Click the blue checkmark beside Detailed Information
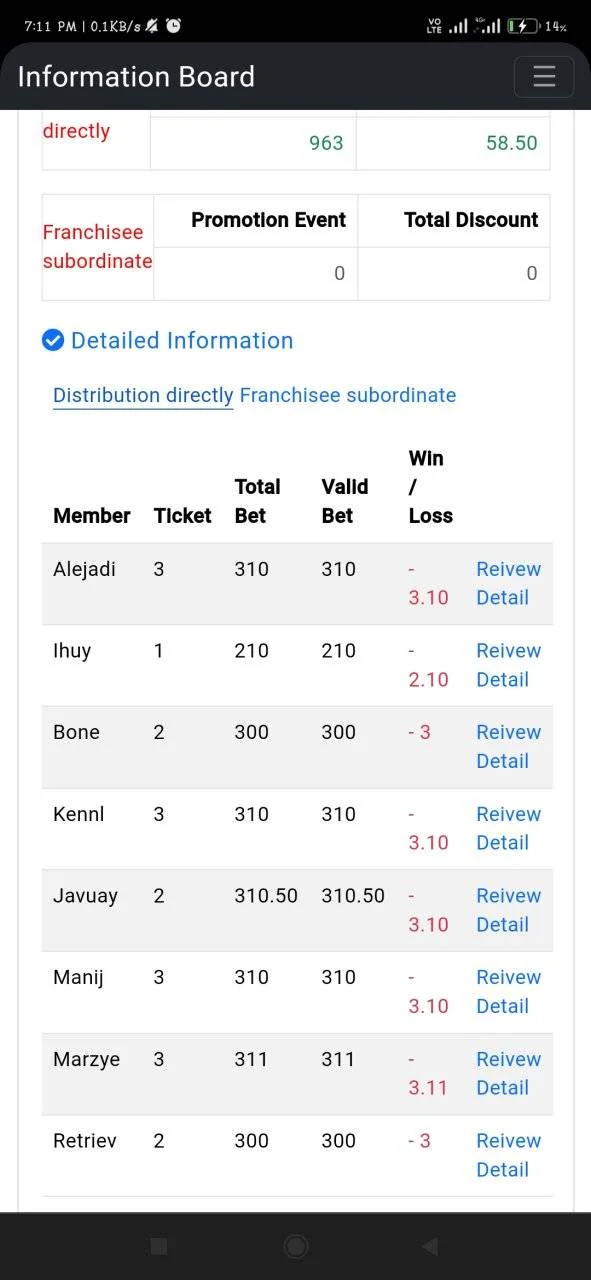591x1280 pixels. click(x=53, y=341)
